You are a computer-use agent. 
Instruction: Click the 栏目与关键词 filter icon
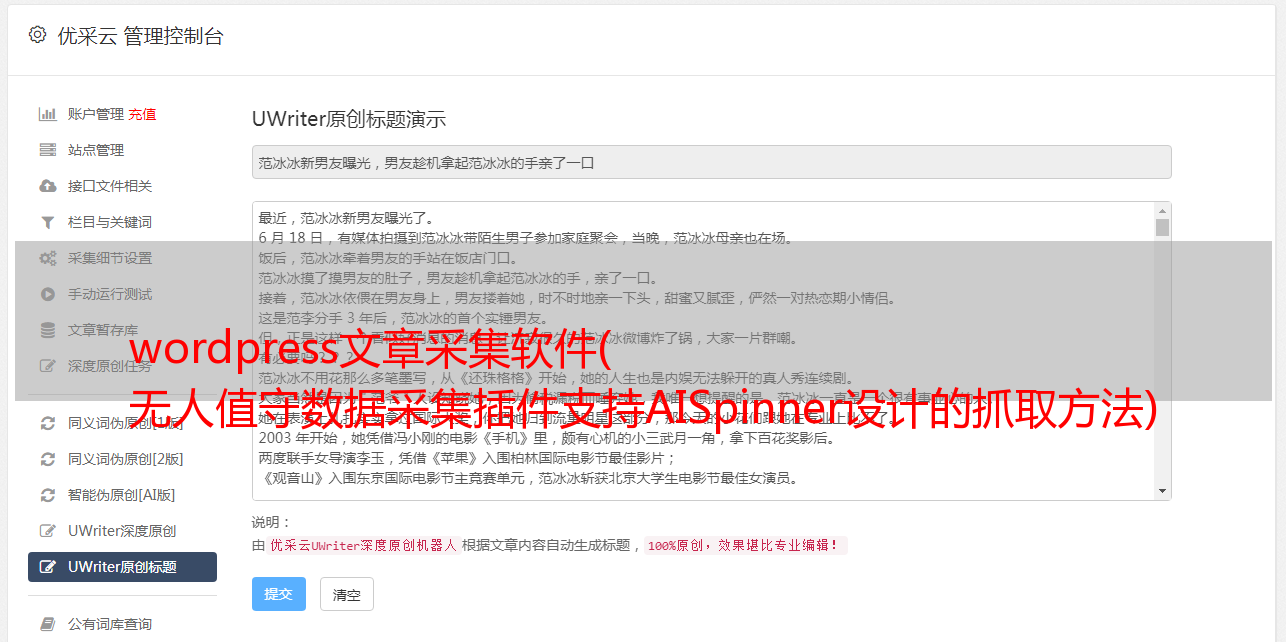point(47,222)
